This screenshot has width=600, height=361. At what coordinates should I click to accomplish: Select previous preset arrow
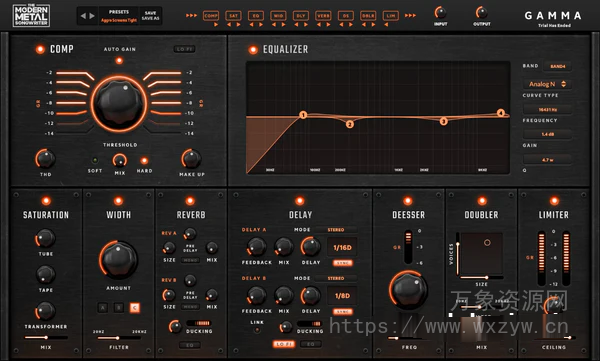[x=83, y=16]
